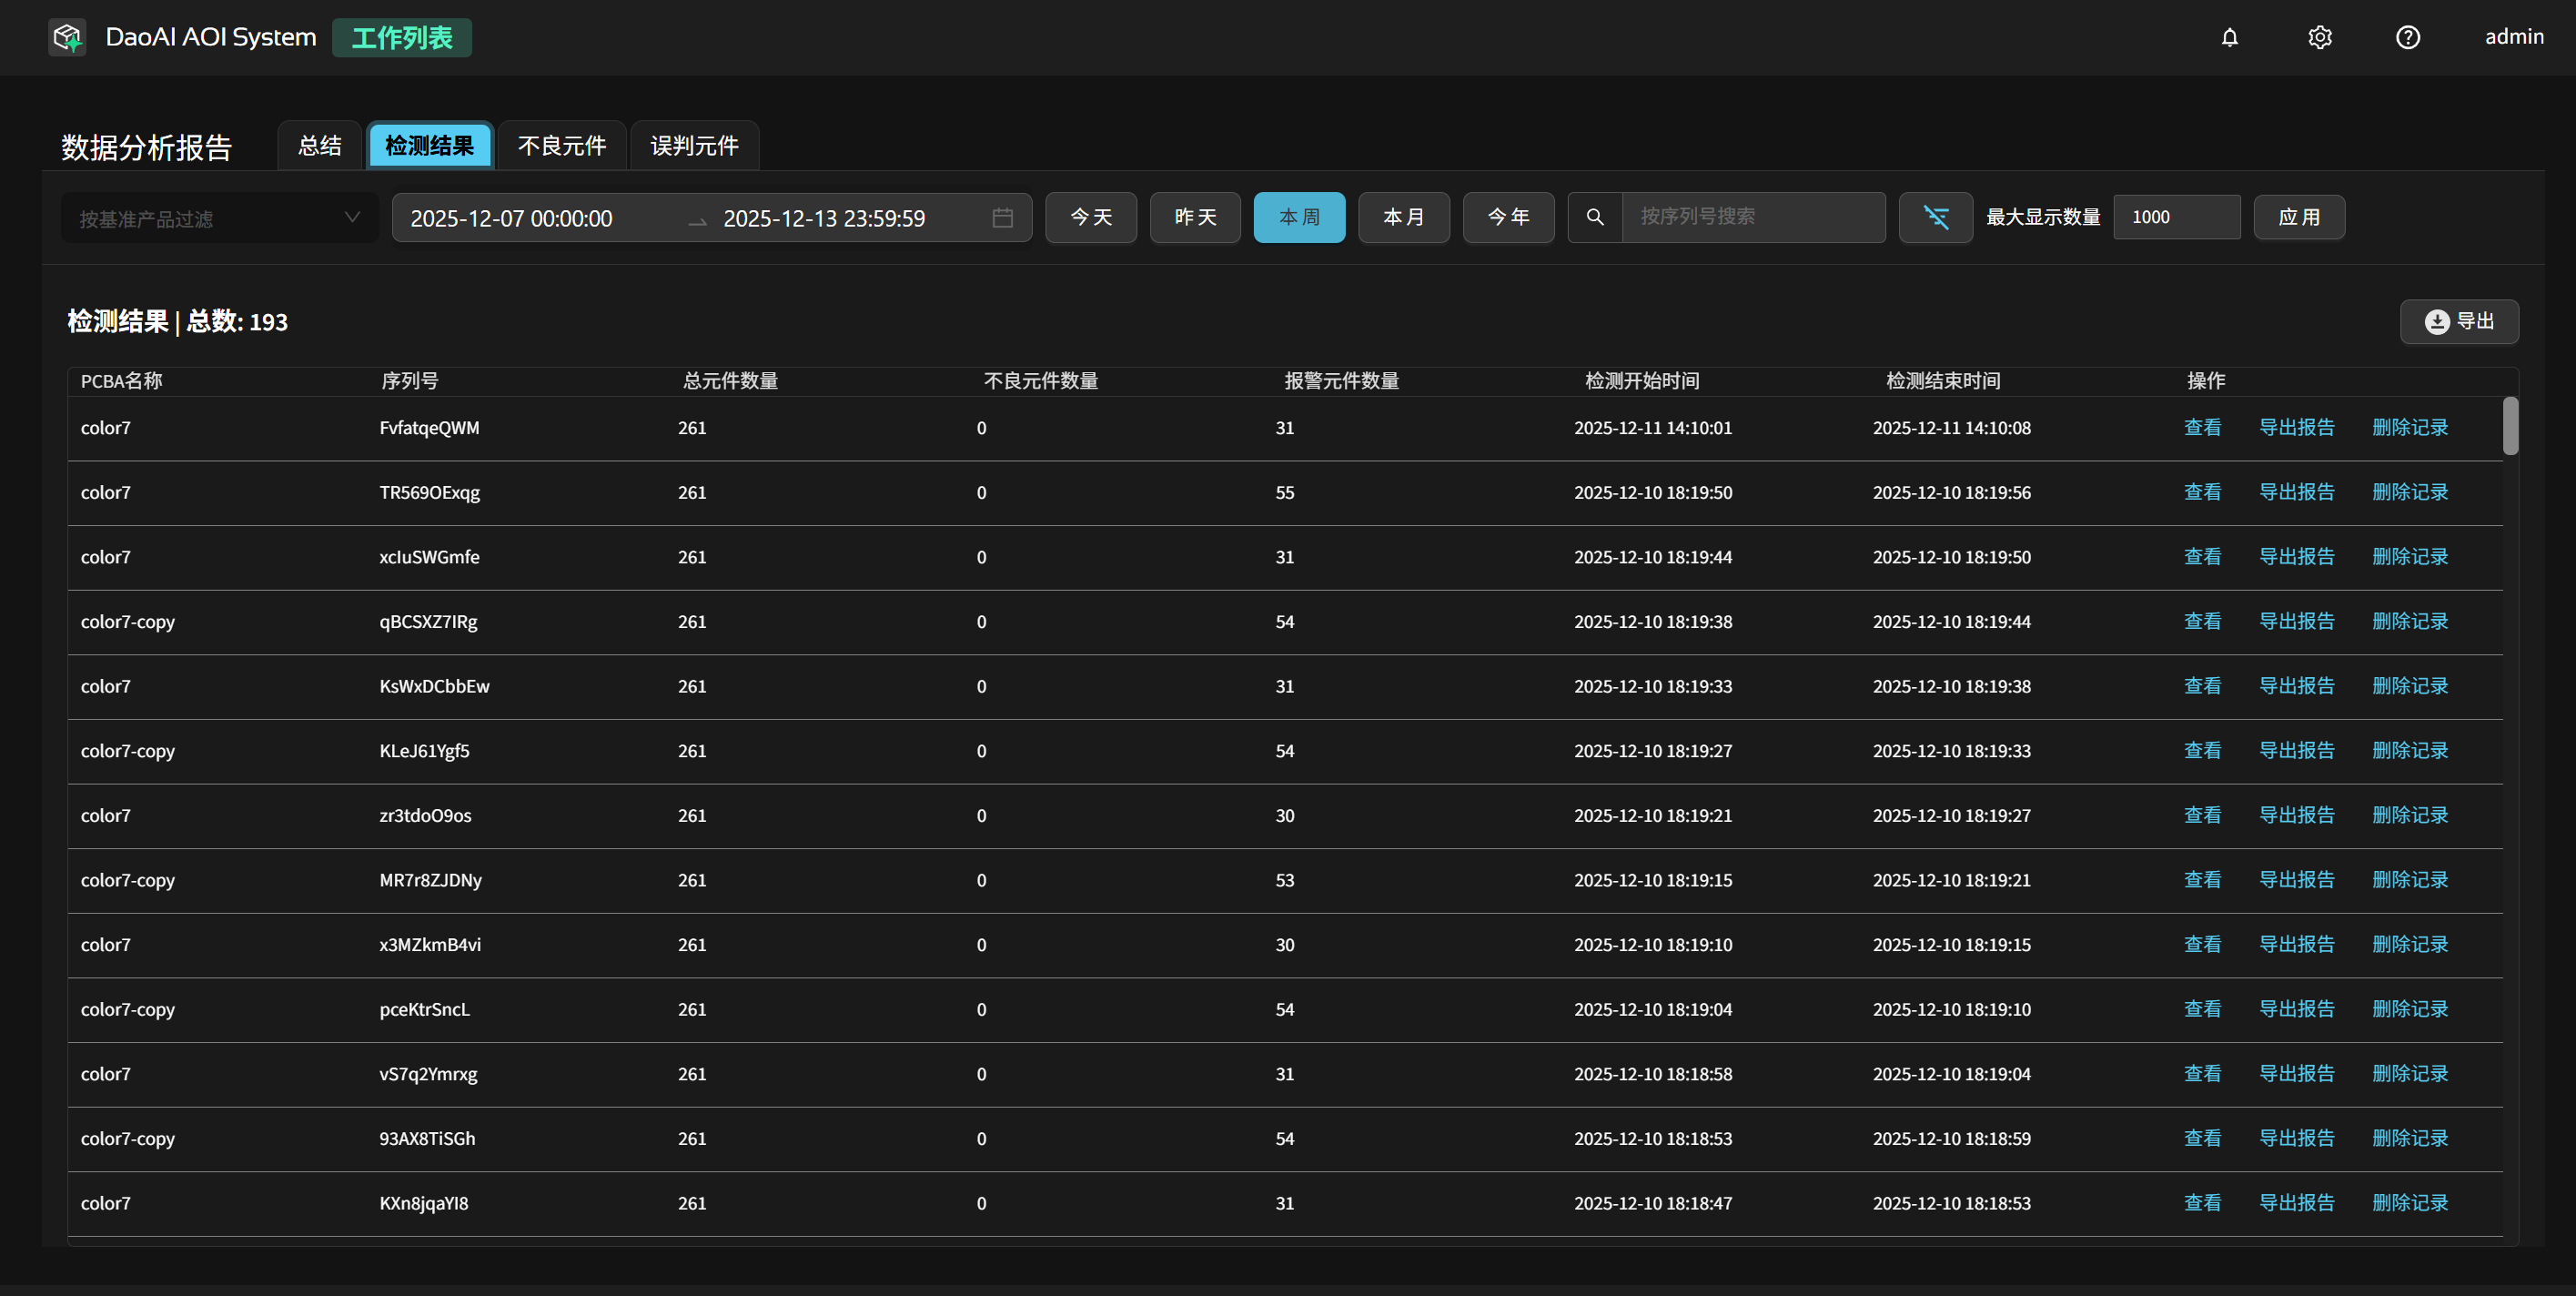
Task: Expand the 按基准产品过滤 product filter dropdown
Action: click(220, 218)
